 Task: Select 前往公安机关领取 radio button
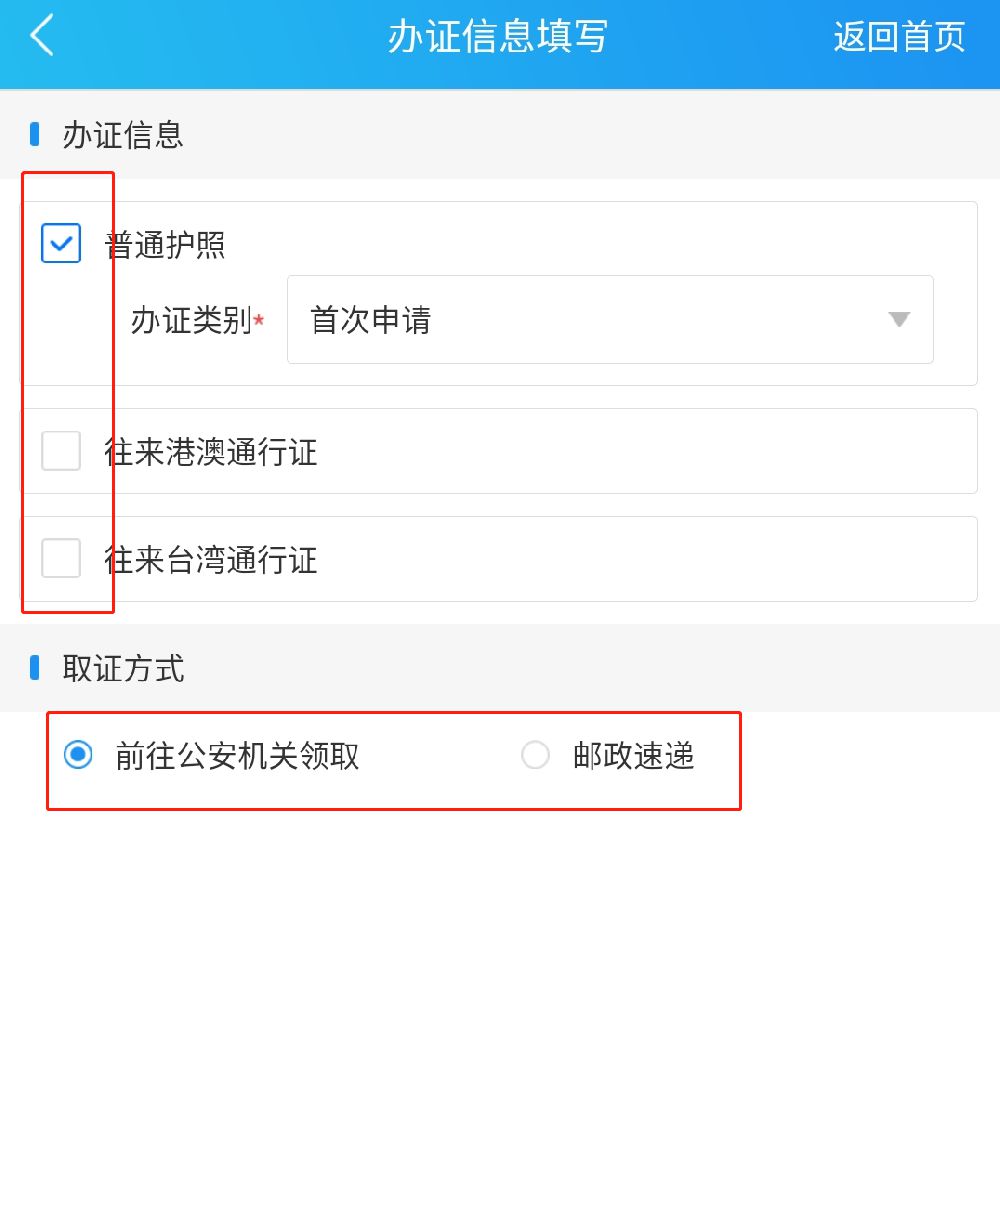pyautogui.click(x=78, y=755)
